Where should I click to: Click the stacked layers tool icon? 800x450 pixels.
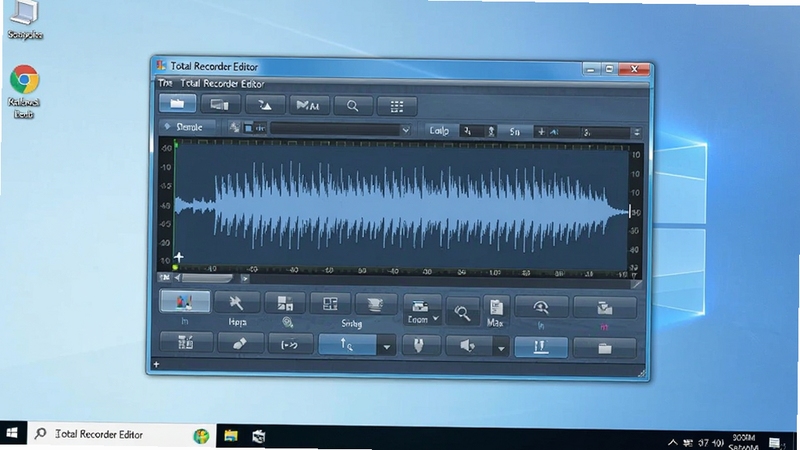376,305
